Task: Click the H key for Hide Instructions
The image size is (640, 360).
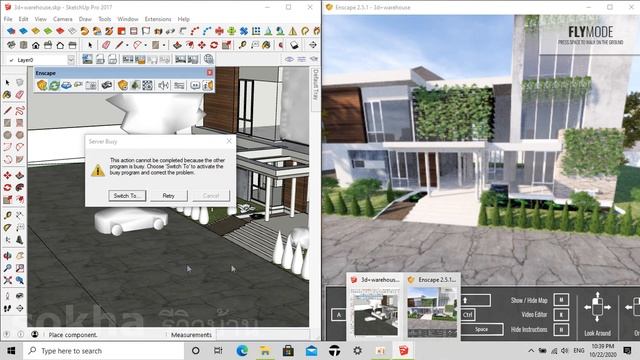Action: point(561,329)
